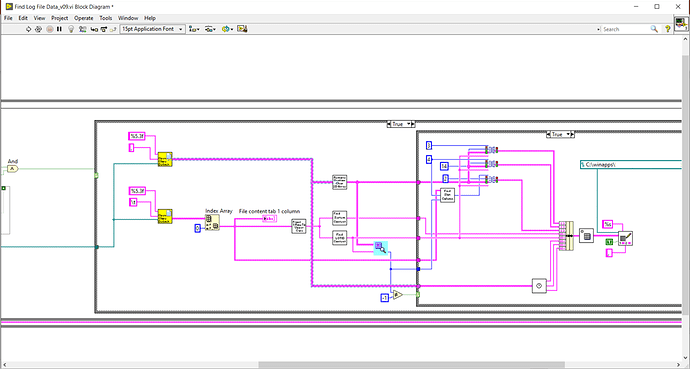The height and width of the screenshot is (369, 690).
Task: Select the Search/magnifier function node
Action: [x=381, y=248]
